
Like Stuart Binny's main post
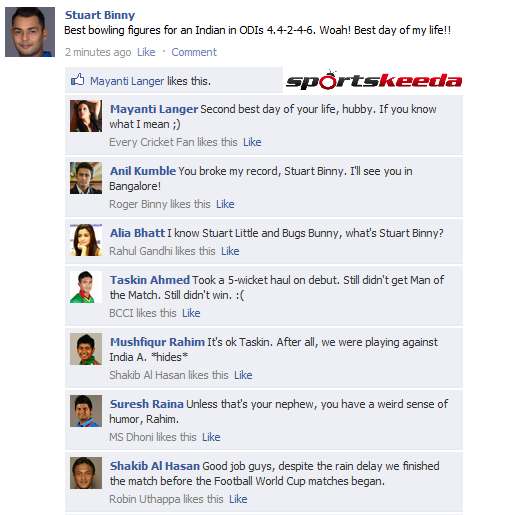tap(146, 52)
